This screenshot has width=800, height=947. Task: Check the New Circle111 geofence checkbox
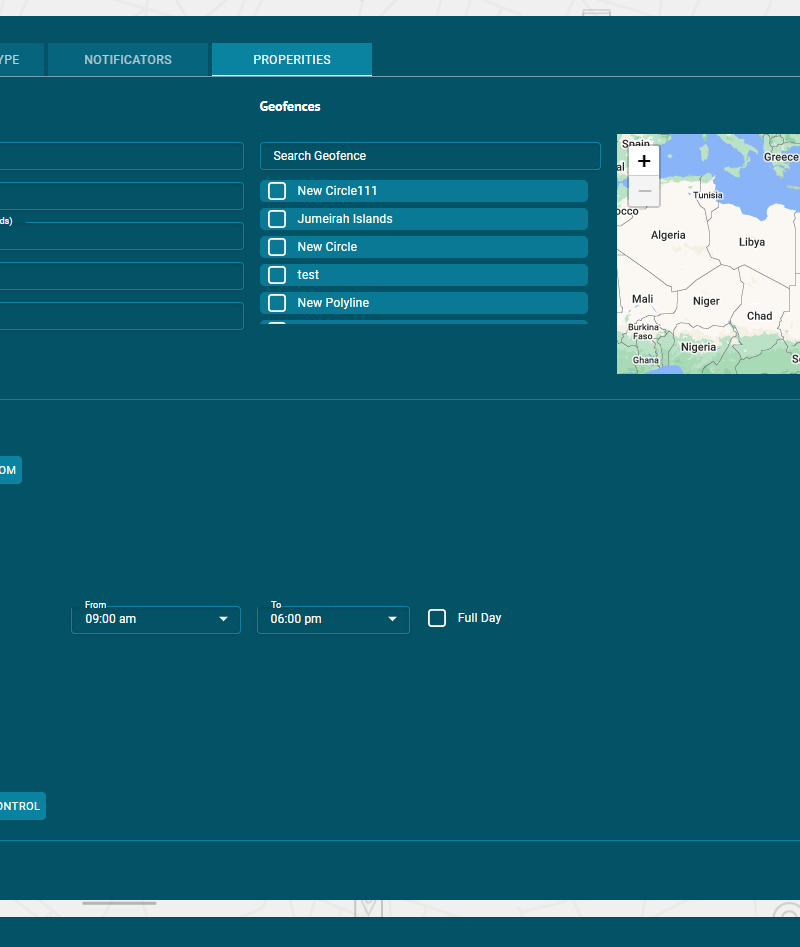(x=277, y=191)
